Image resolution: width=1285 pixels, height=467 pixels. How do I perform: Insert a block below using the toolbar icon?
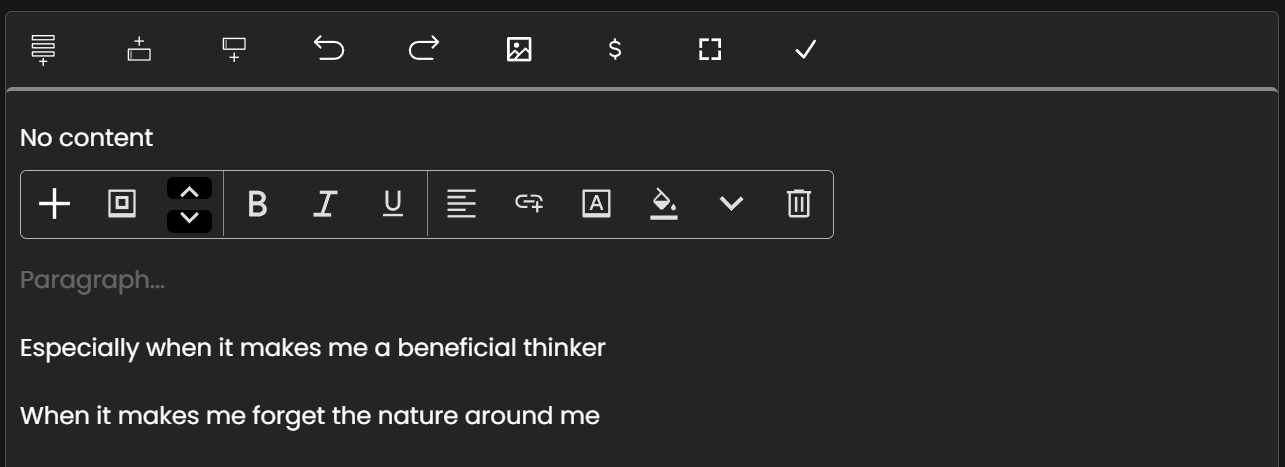[x=234, y=49]
